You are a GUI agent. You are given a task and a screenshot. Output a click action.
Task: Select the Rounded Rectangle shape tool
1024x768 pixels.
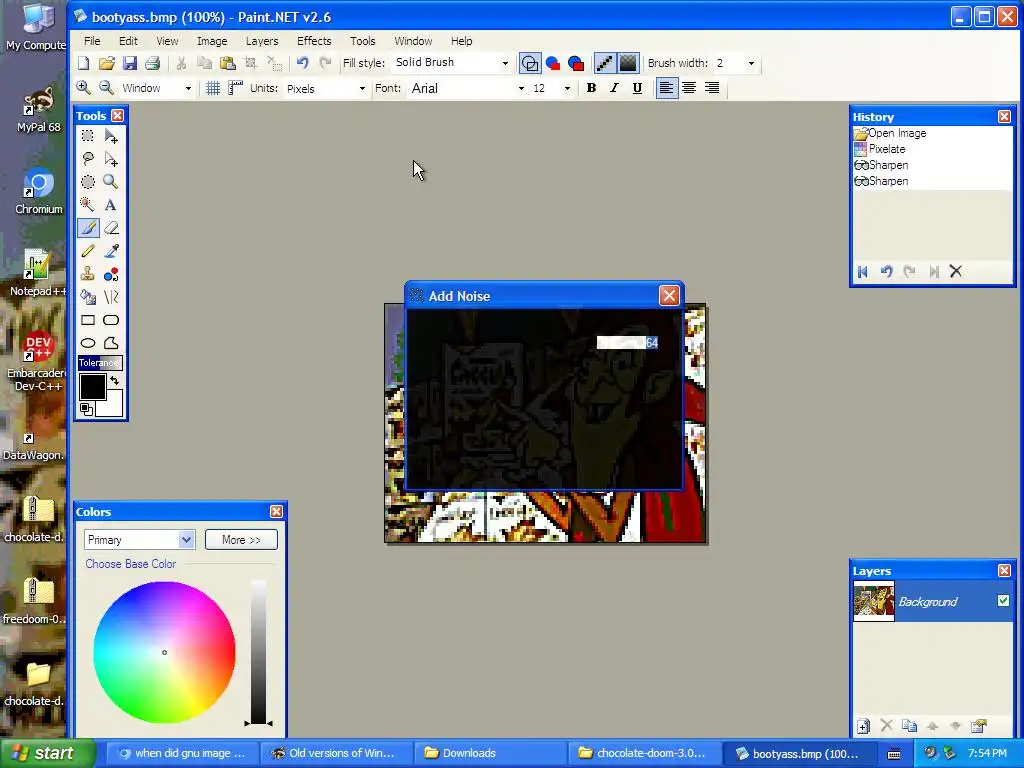pyautogui.click(x=111, y=320)
